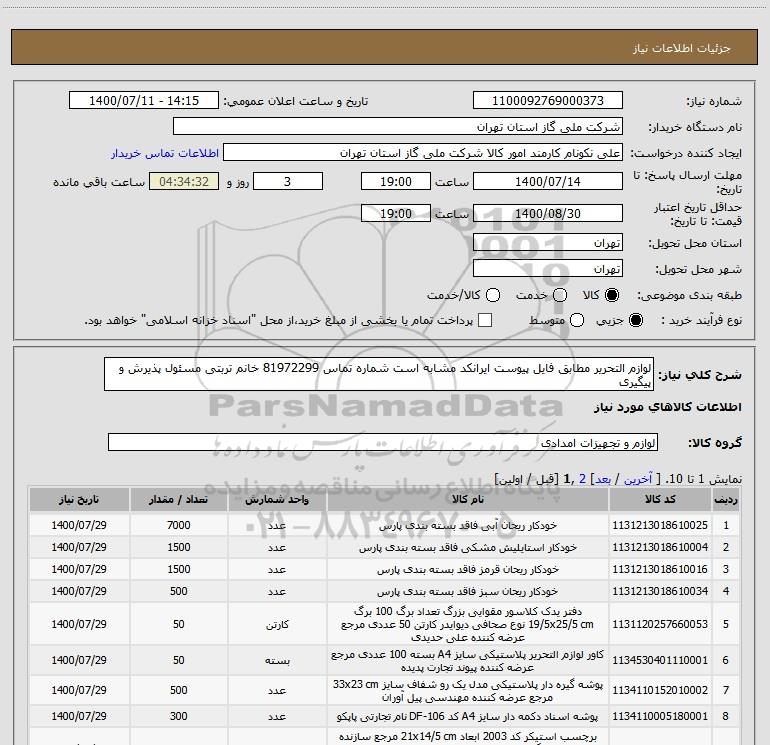
Task: Click item name خودکار ریحان آبی فاقد بسته بندی پارس
Action: 468,525
